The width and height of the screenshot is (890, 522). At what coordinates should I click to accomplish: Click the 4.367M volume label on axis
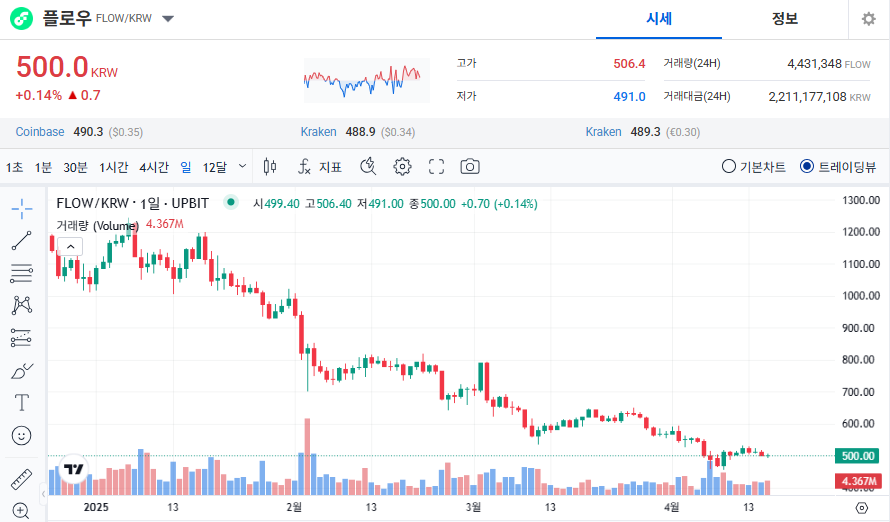[858, 481]
